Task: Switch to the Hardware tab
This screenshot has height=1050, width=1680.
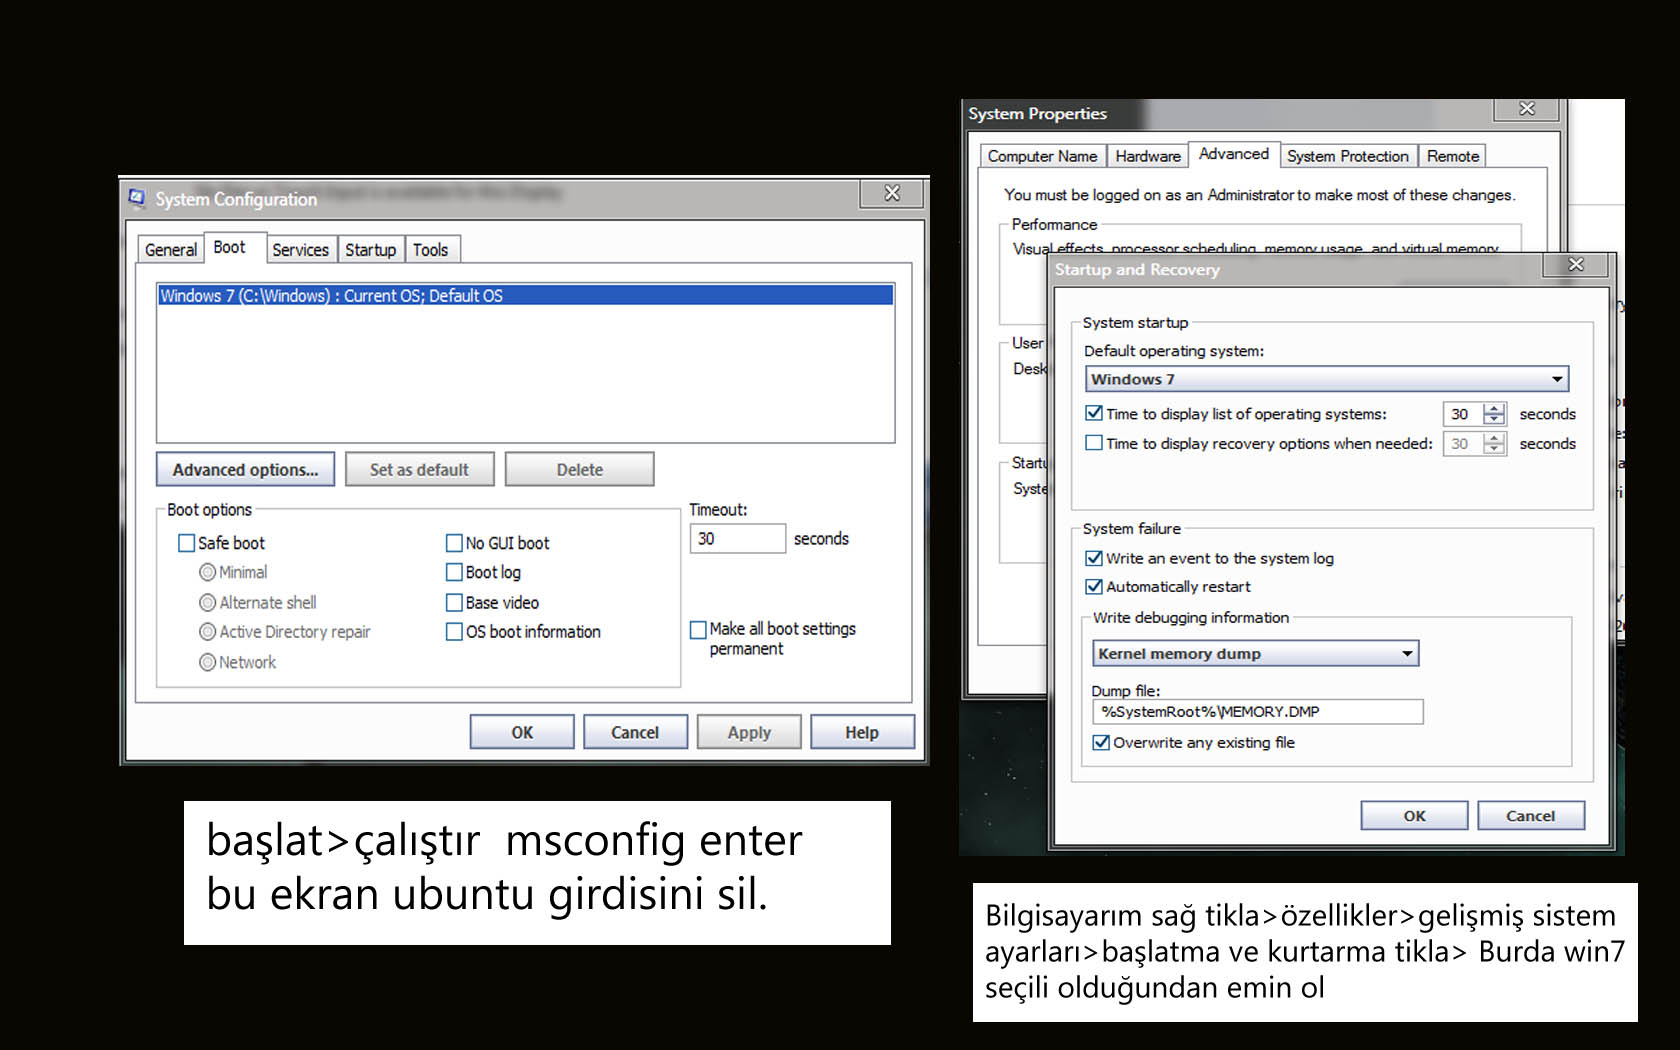Action: (1148, 156)
